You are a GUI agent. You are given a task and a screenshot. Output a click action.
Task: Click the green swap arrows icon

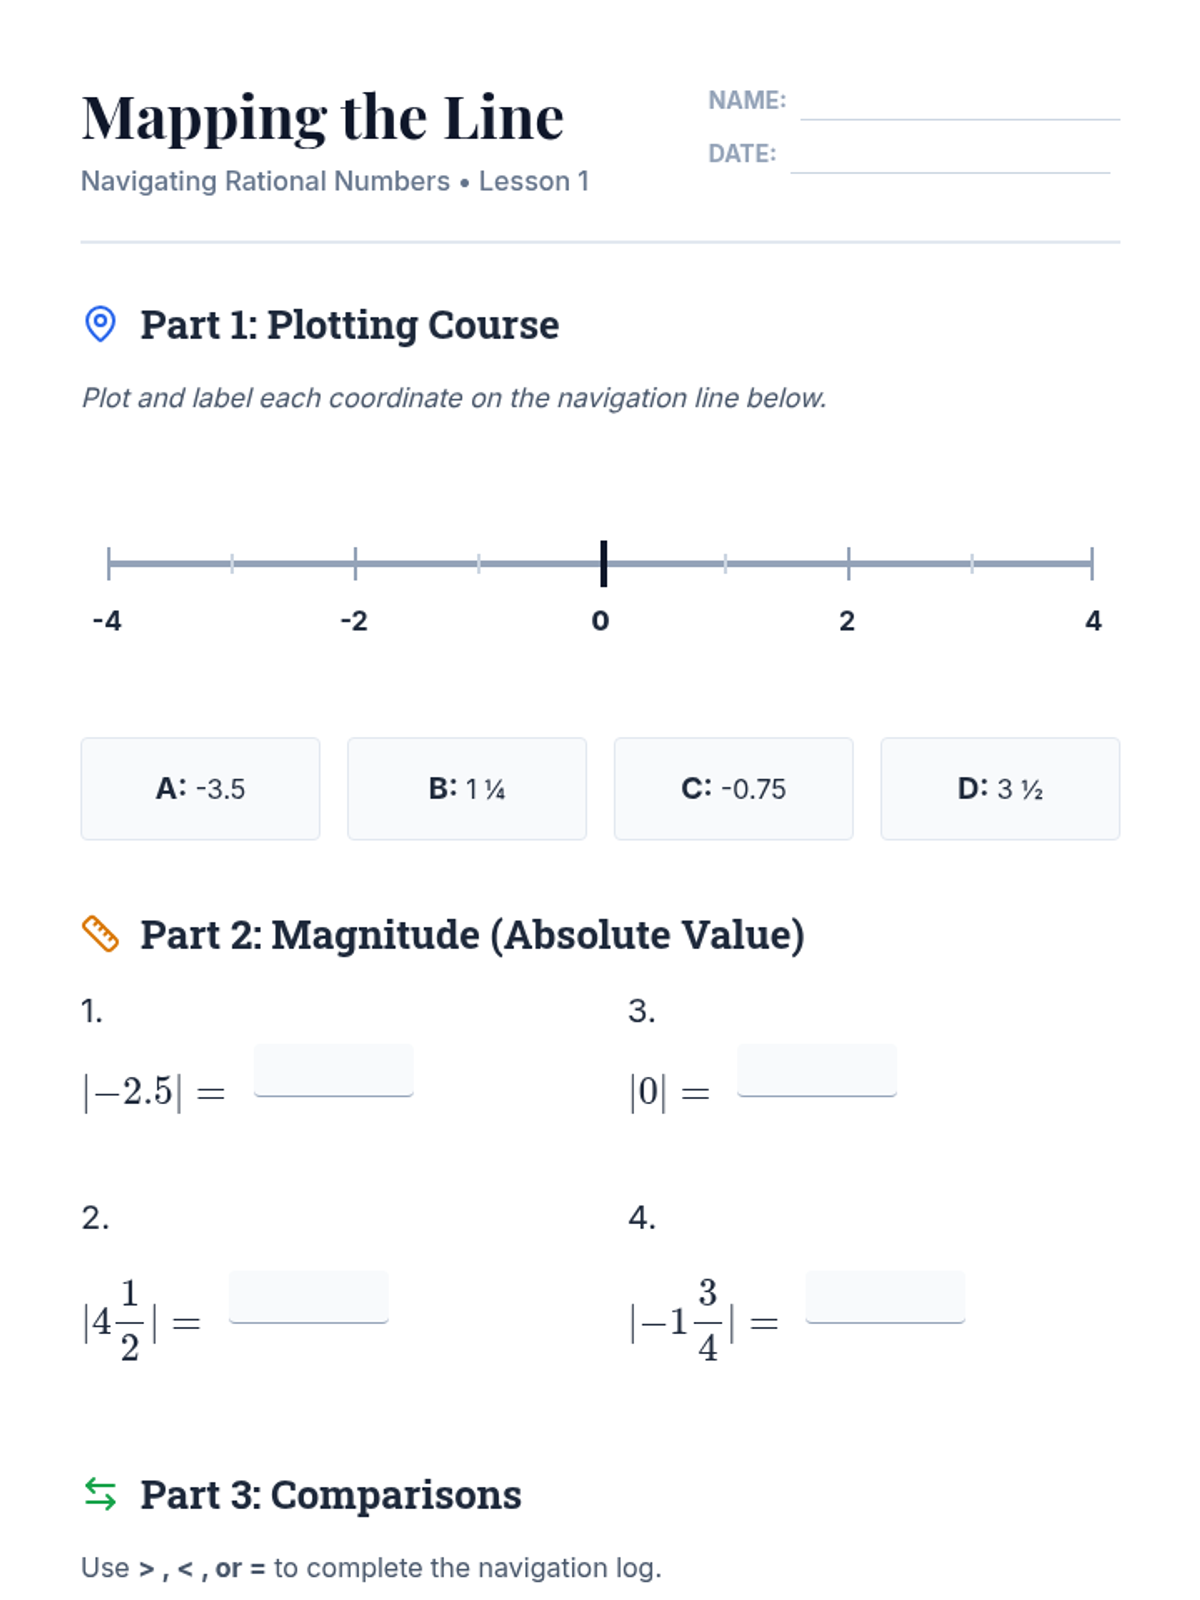click(100, 1494)
